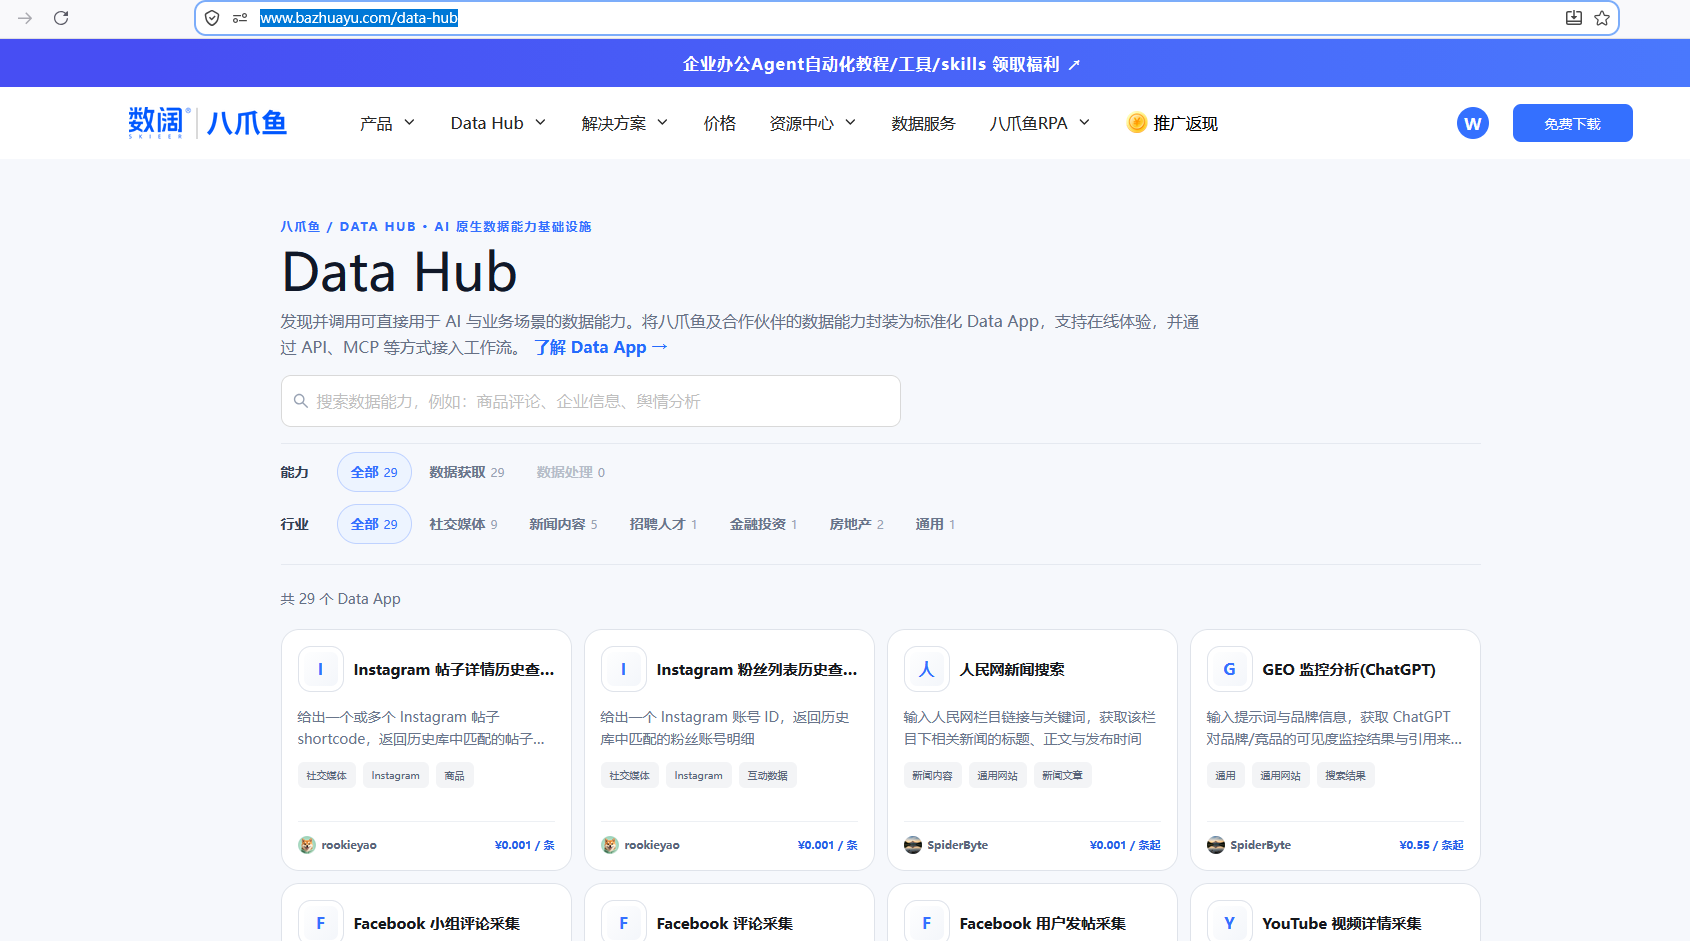Click SpiderByte avatar on 人民网新闻搜索 card
Viewport: 1690px width, 941px height.
pyautogui.click(x=913, y=845)
